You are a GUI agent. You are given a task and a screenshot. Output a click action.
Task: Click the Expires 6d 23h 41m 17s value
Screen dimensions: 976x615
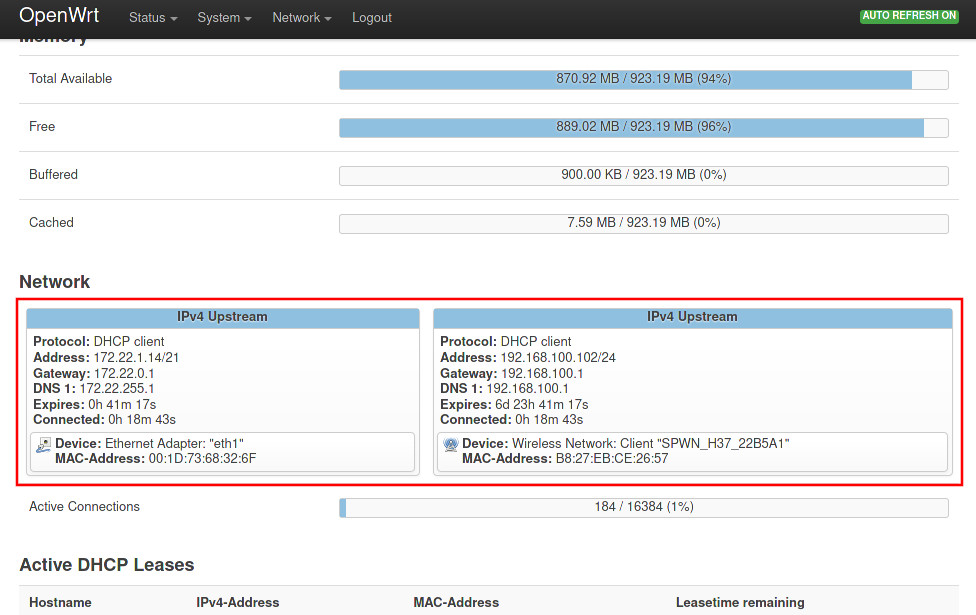[x=542, y=405]
